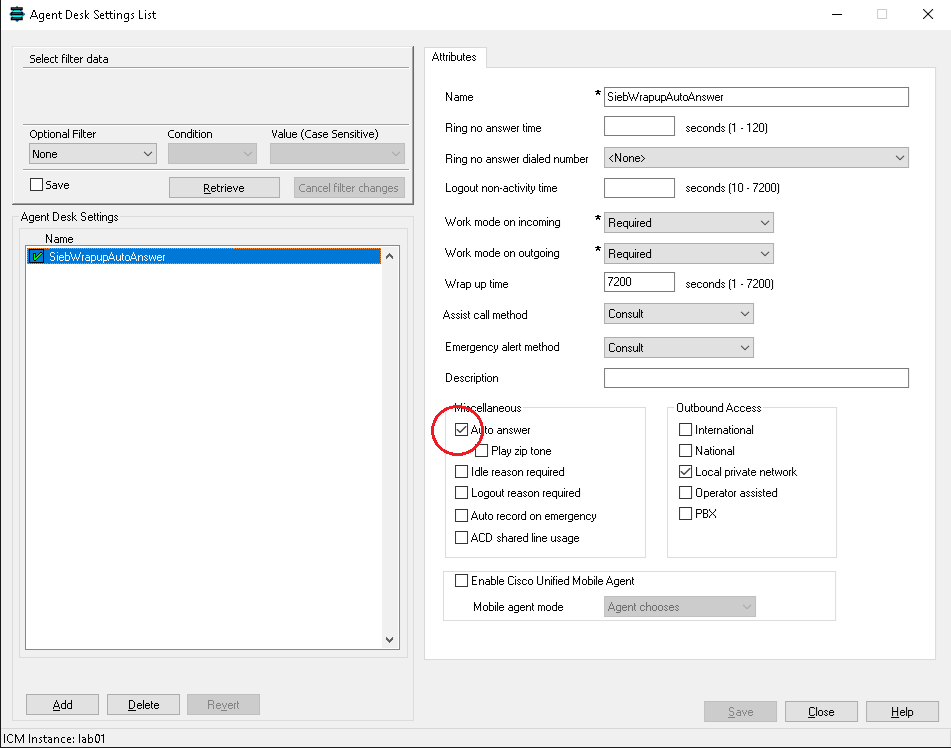Open Ring no answer dialed number dropdown
Viewport: 951px width, 748px height.
pos(756,158)
